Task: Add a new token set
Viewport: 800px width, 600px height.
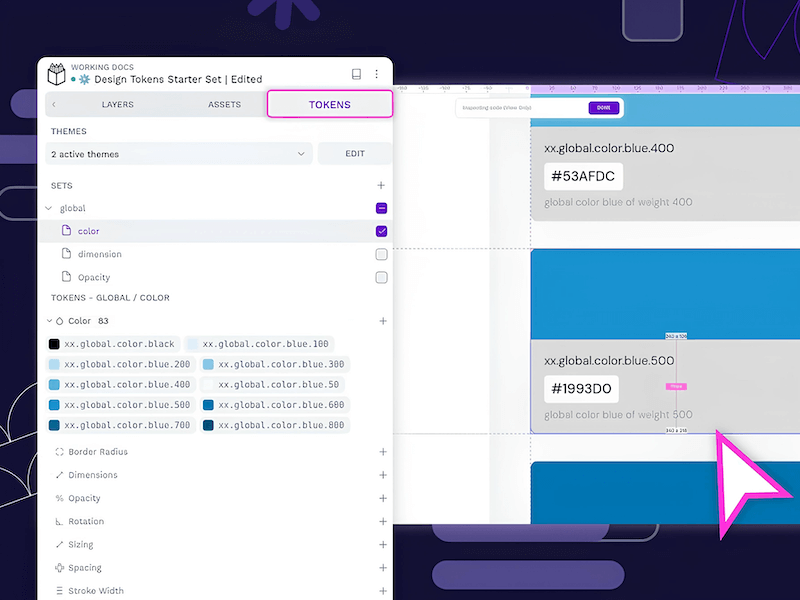Action: point(381,186)
